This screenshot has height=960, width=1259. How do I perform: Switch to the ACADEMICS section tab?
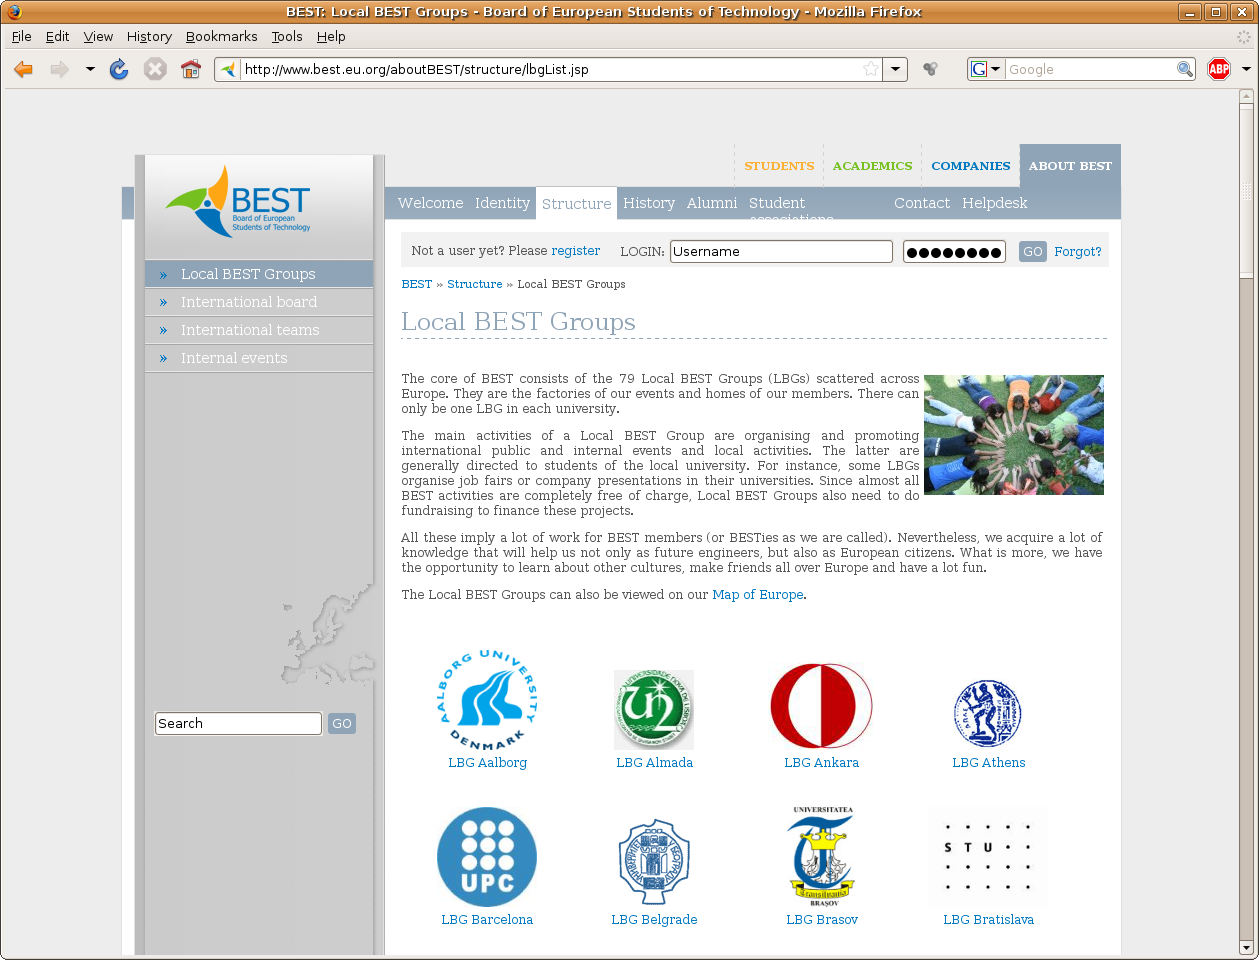pos(872,166)
